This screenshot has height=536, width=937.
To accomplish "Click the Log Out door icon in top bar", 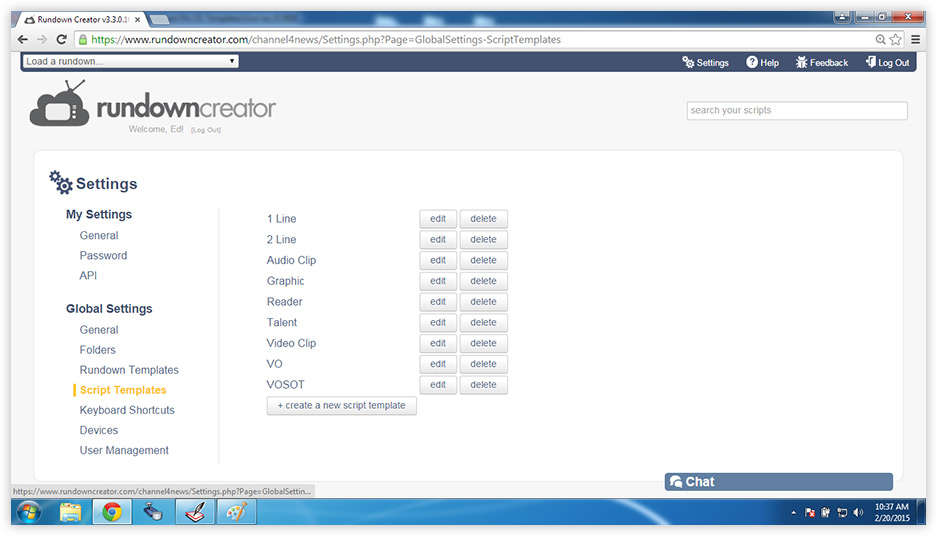I will click(871, 62).
